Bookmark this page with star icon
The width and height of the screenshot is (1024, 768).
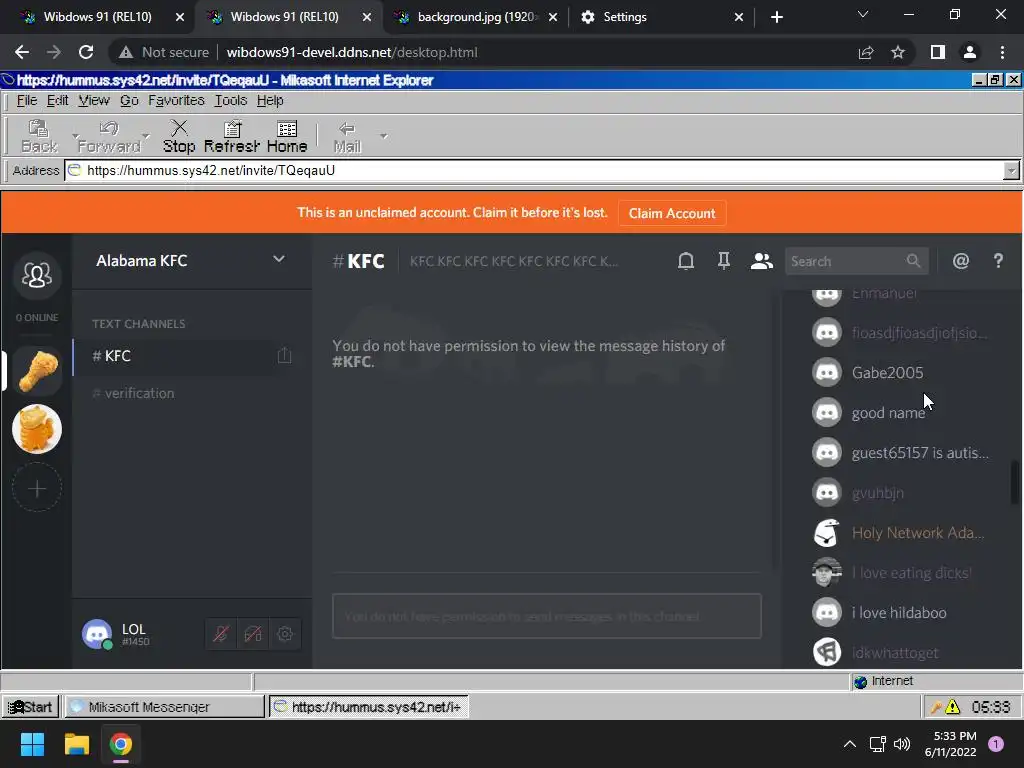[898, 52]
